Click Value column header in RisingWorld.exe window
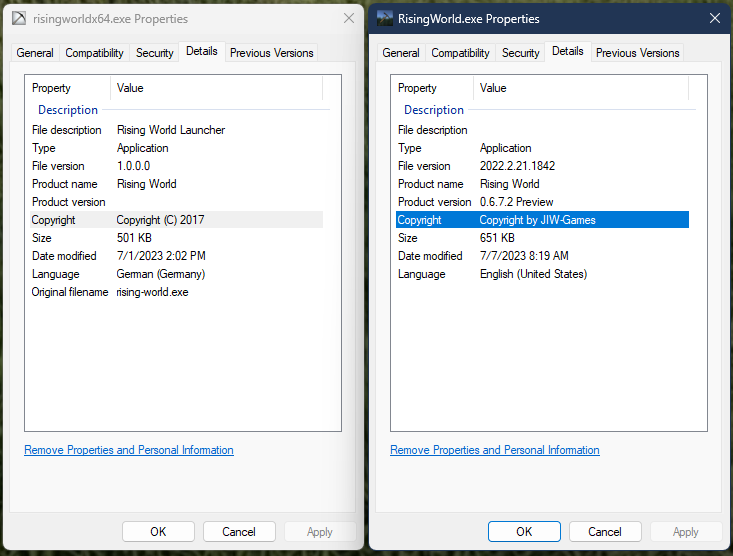The height and width of the screenshot is (556, 733). [493, 88]
